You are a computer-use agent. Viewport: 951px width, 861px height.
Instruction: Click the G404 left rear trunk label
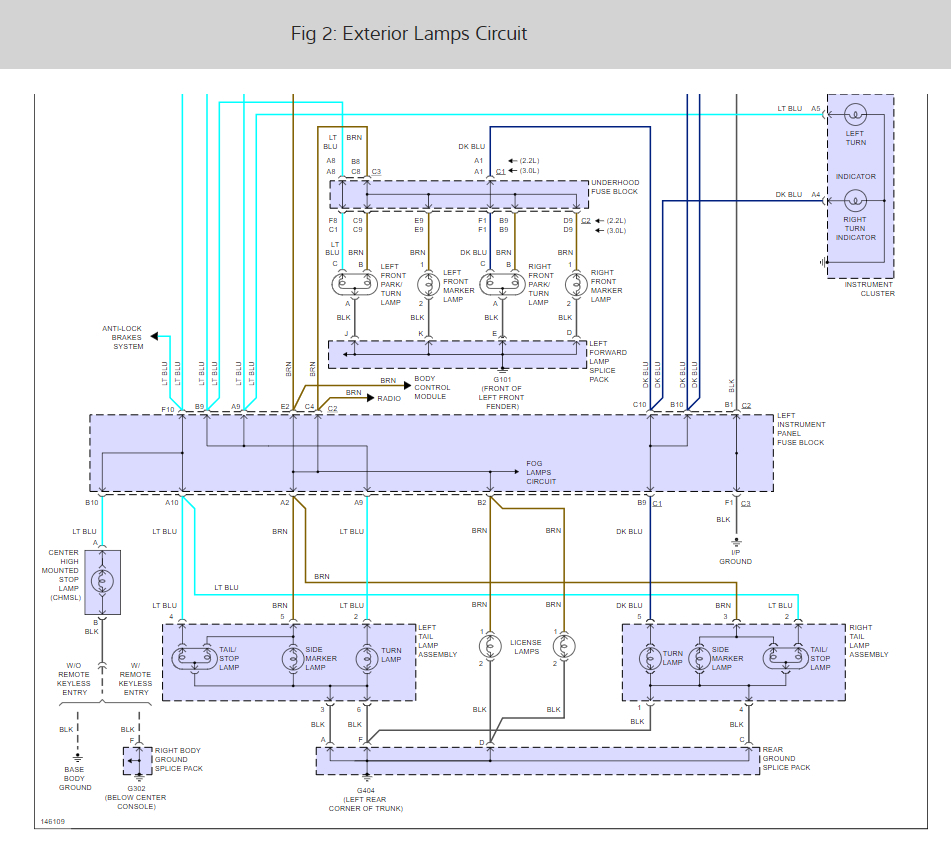click(x=366, y=799)
